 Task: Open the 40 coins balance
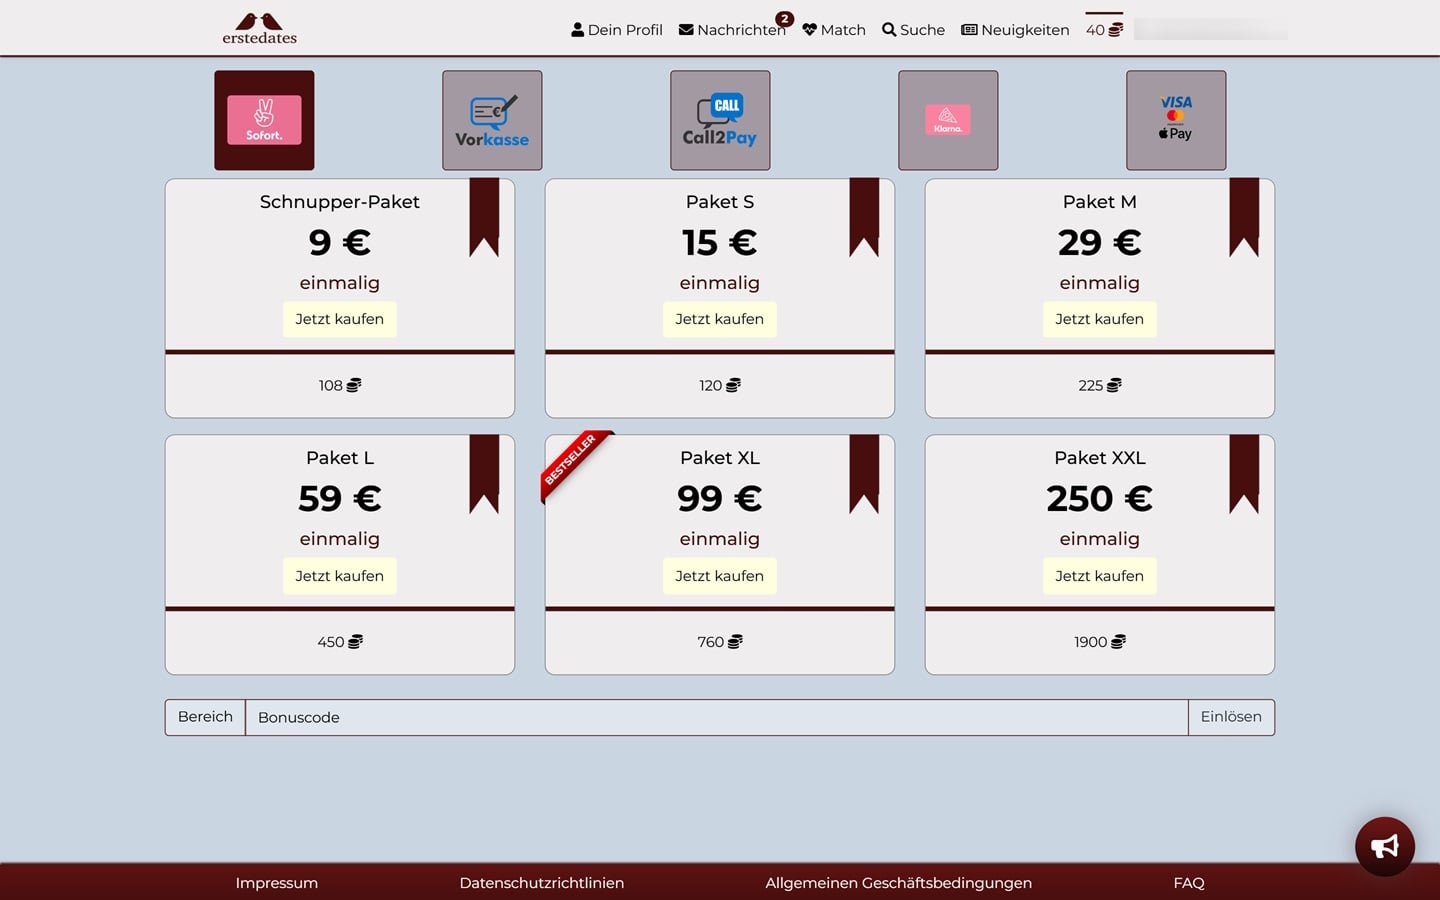[x=1104, y=30]
